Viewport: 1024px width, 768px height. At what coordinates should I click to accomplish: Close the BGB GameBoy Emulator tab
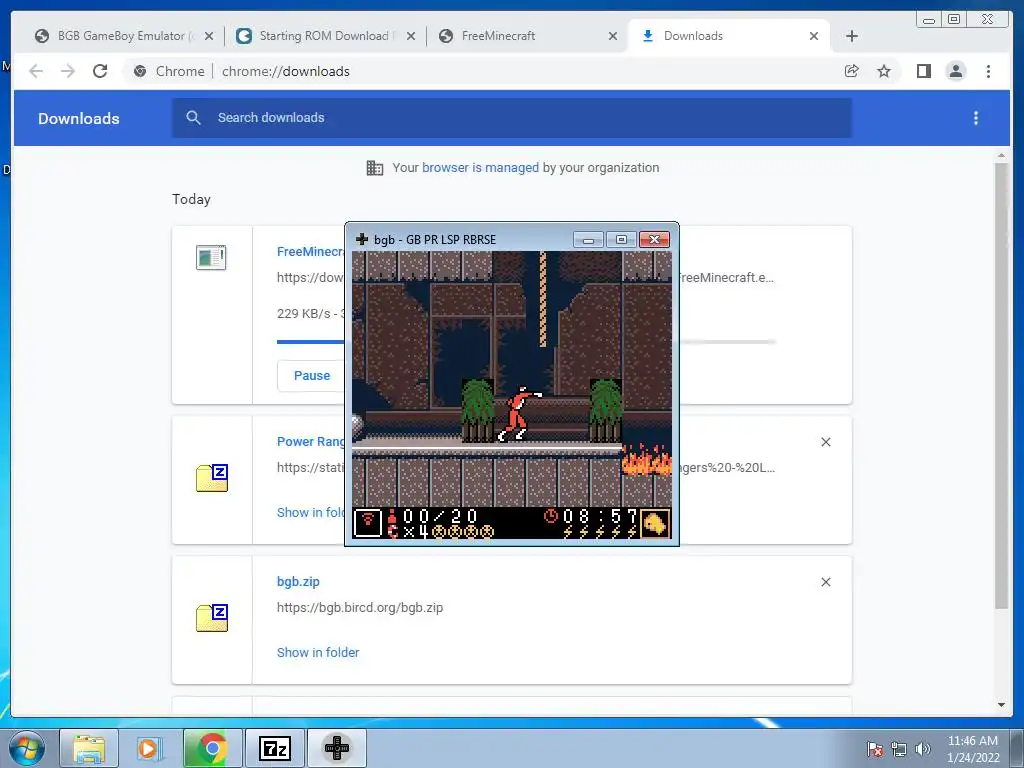(209, 36)
